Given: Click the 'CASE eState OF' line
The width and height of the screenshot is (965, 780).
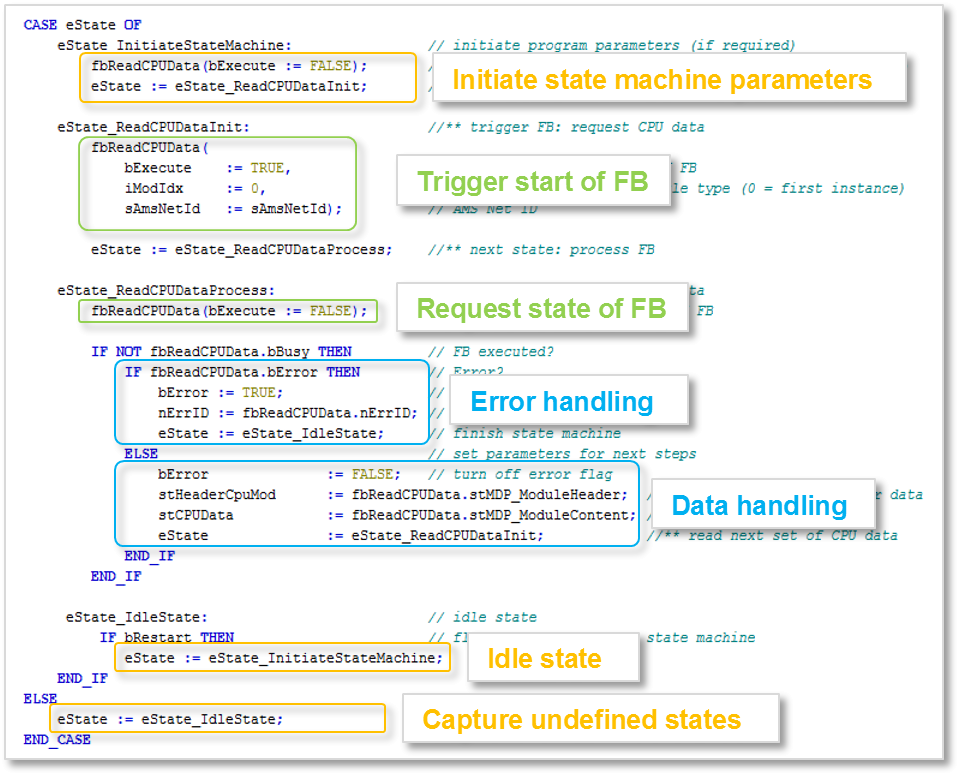Looking at the screenshot, I should 82,25.
